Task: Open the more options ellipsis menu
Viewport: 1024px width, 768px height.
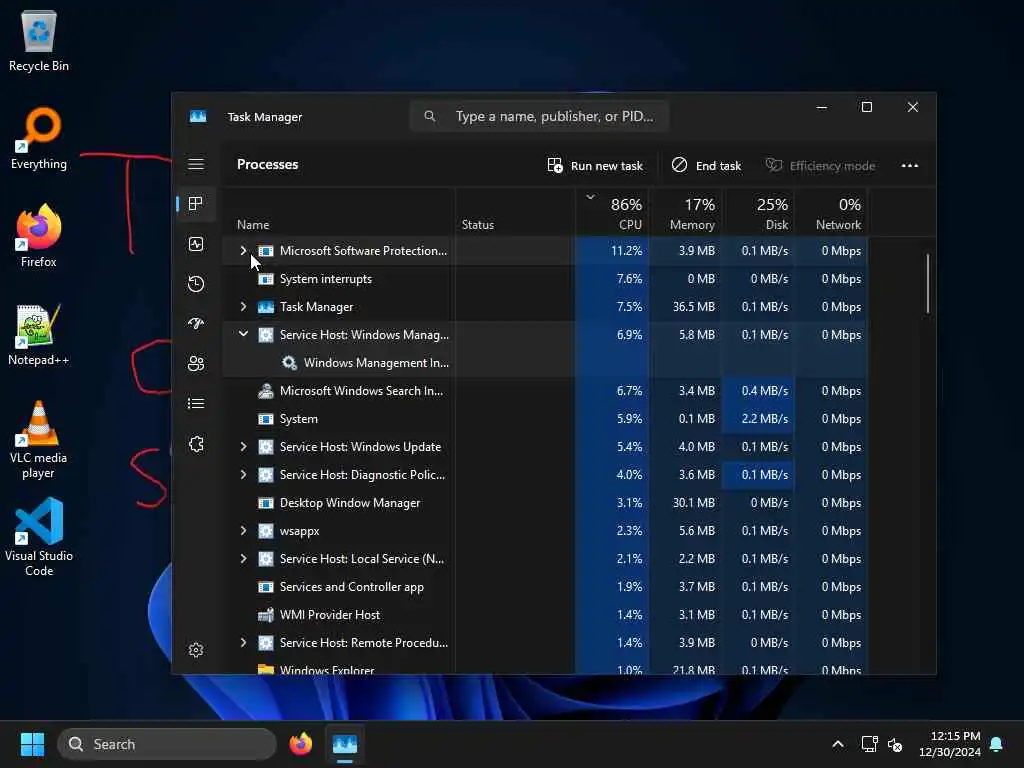Action: point(910,166)
